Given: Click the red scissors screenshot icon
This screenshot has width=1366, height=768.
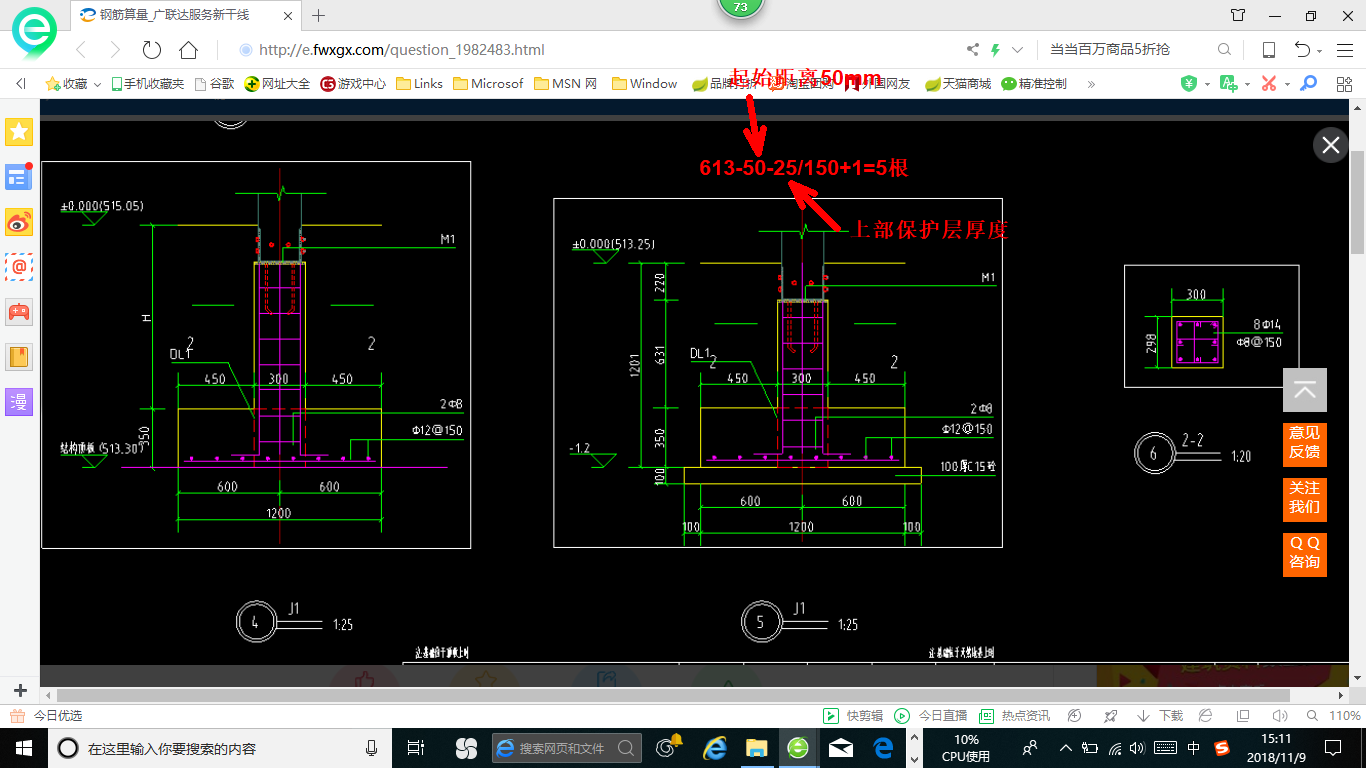Looking at the screenshot, I should [1269, 84].
